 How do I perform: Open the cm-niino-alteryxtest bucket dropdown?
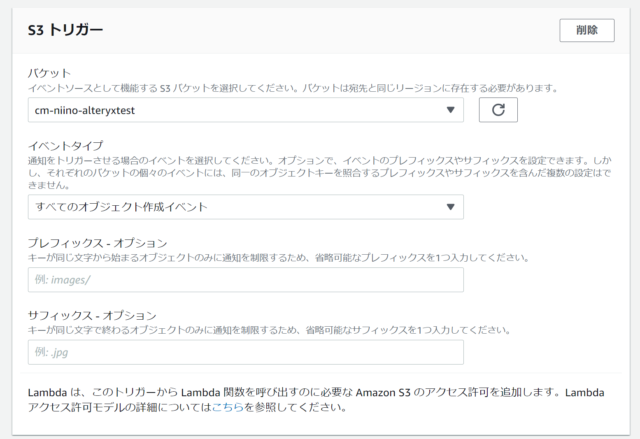click(246, 110)
